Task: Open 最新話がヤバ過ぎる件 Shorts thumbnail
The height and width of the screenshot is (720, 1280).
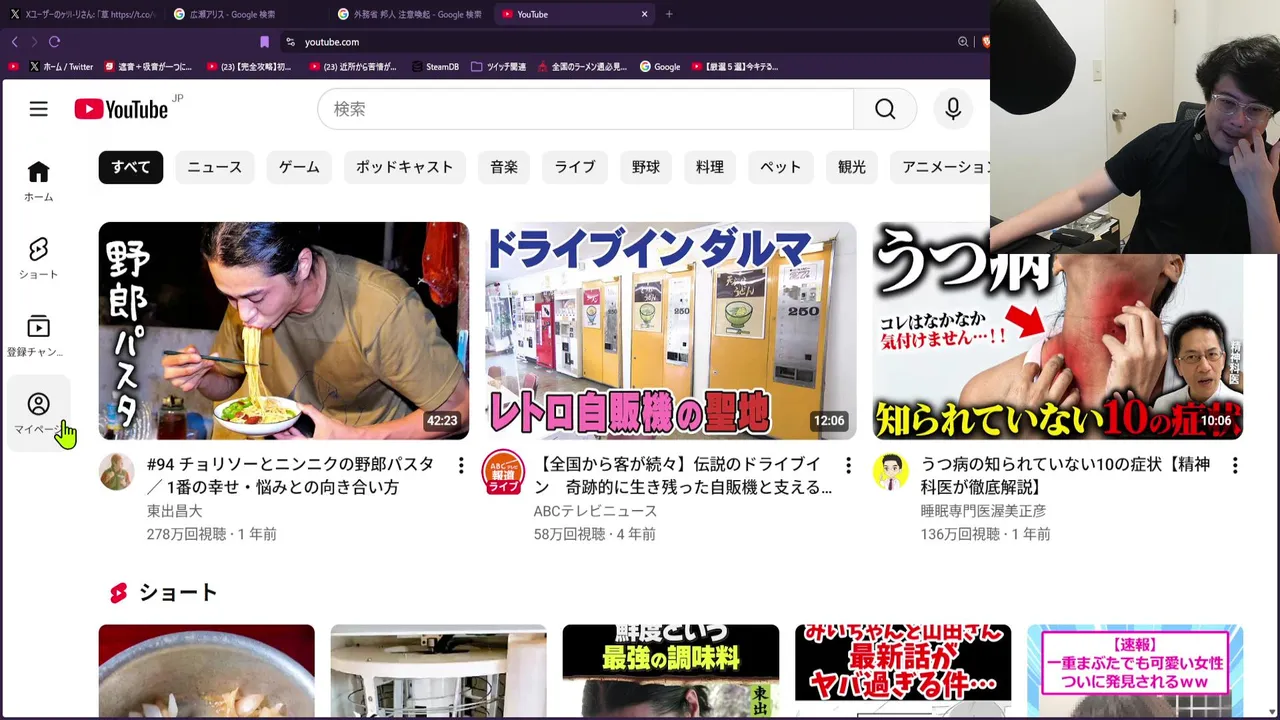Action: (x=903, y=672)
